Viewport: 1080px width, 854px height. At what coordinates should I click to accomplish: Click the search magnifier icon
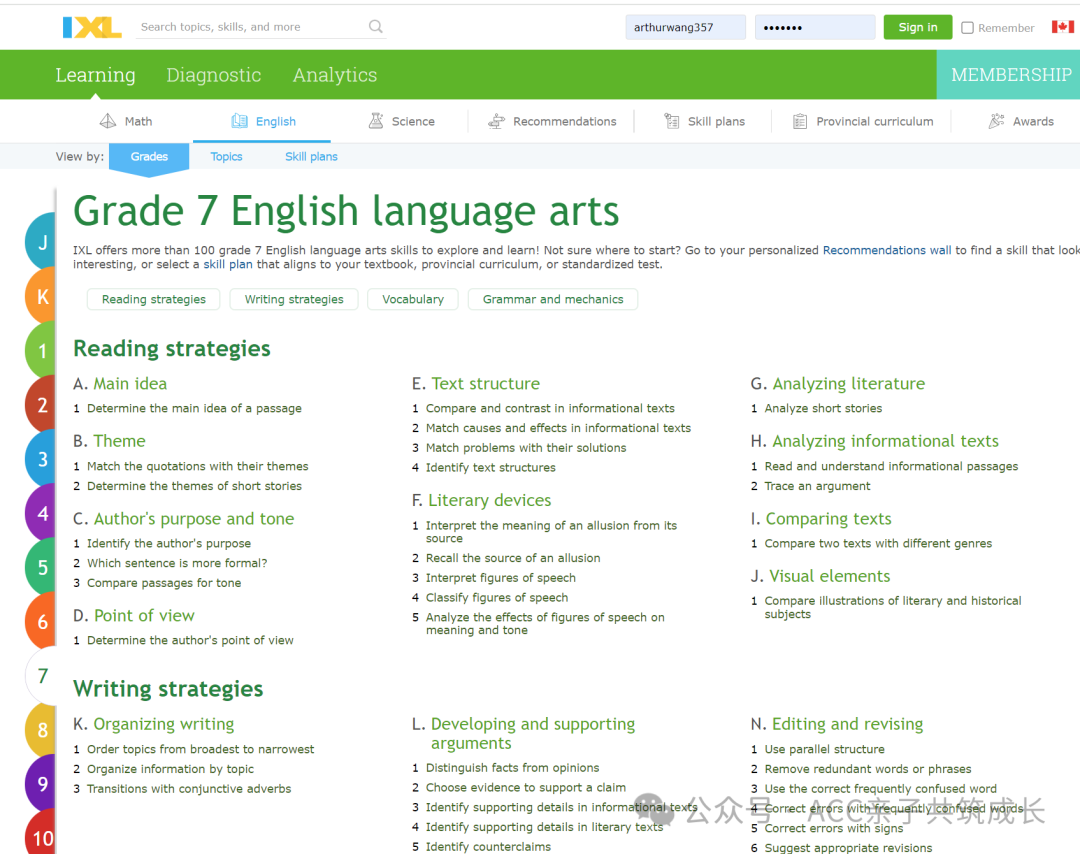pyautogui.click(x=375, y=26)
